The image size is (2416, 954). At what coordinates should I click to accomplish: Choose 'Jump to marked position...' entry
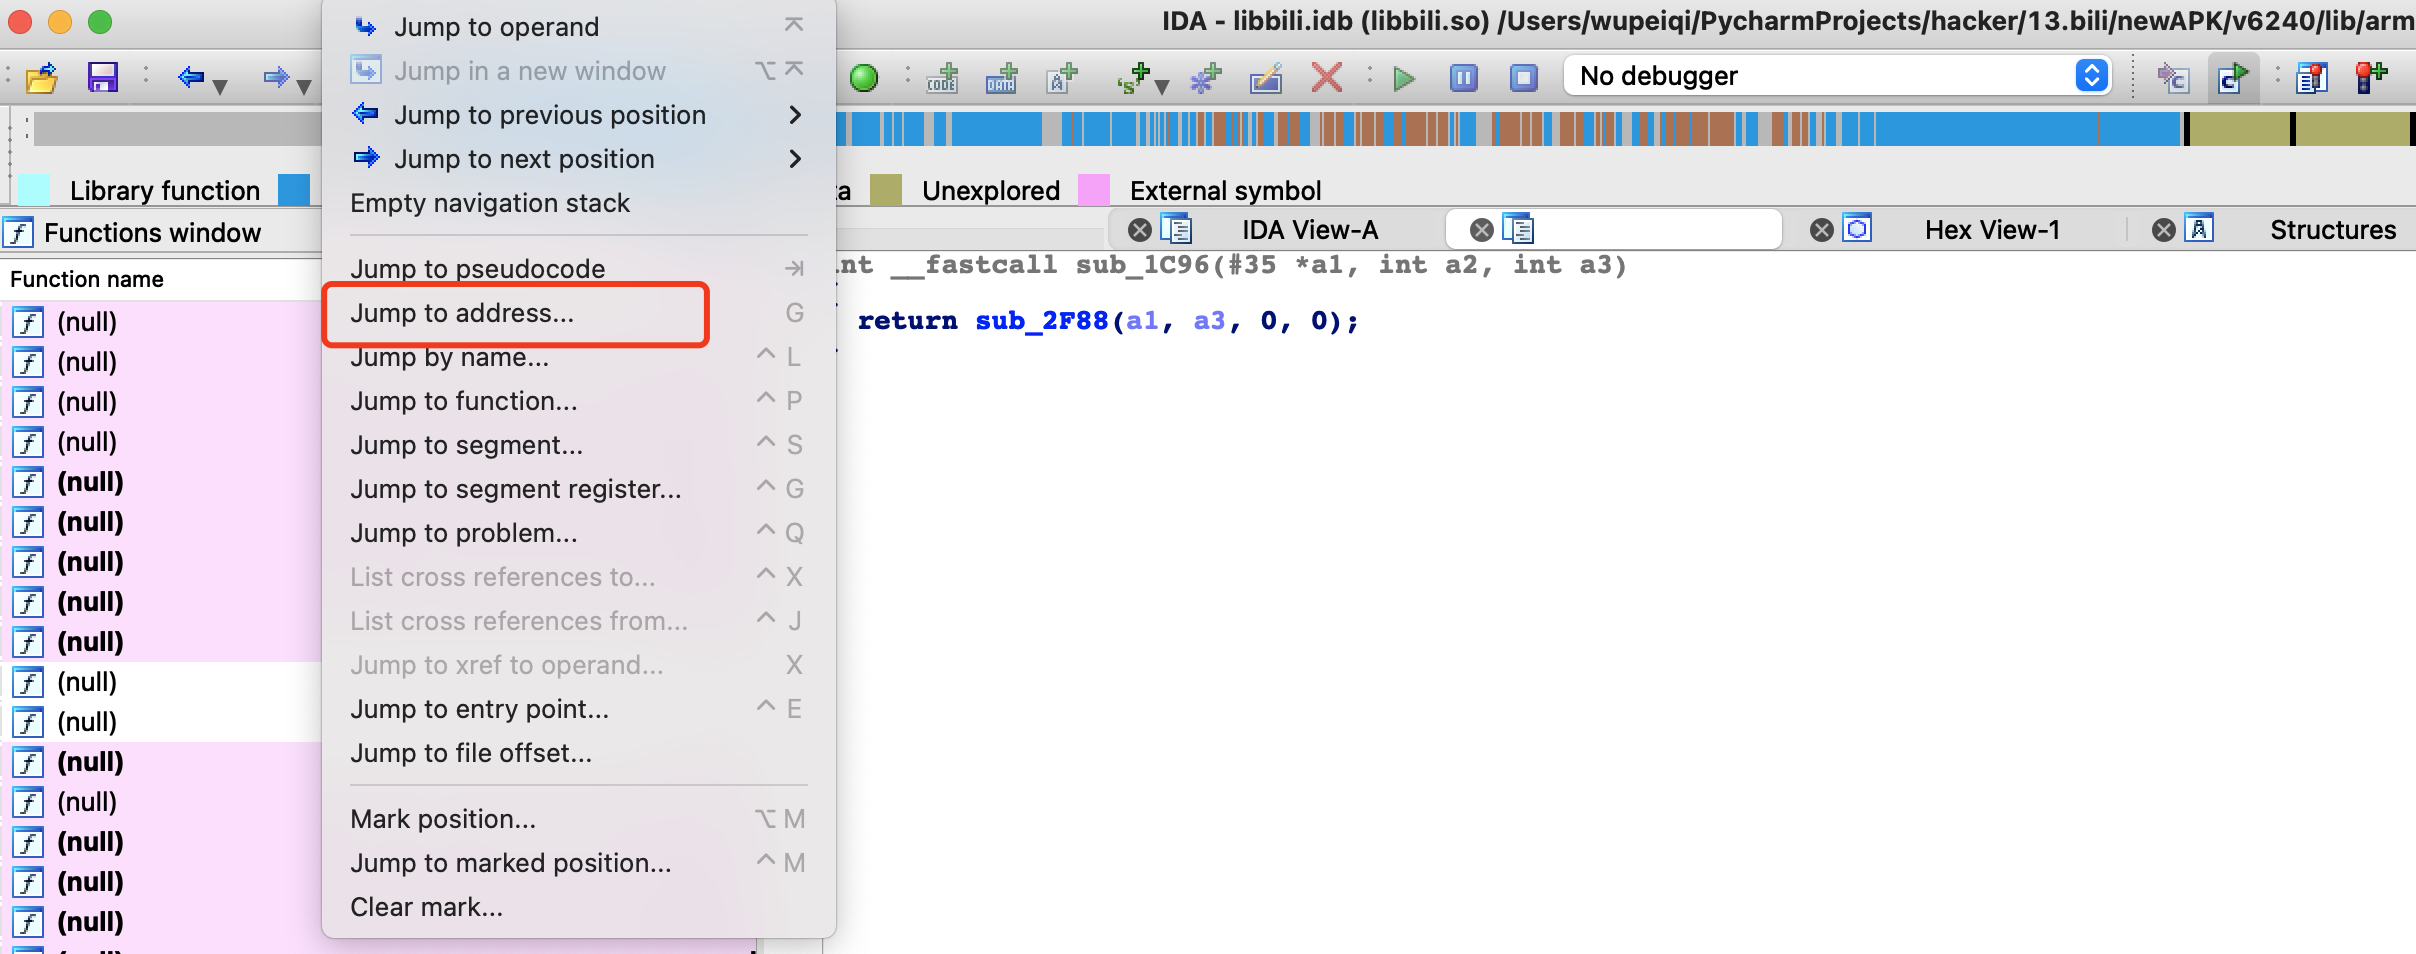(578, 863)
